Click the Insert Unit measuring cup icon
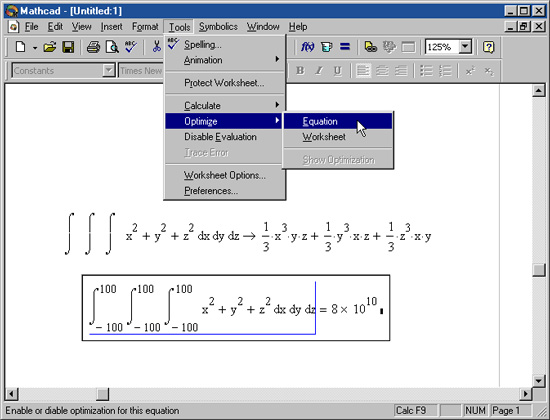The width and height of the screenshot is (550, 420). point(326,47)
